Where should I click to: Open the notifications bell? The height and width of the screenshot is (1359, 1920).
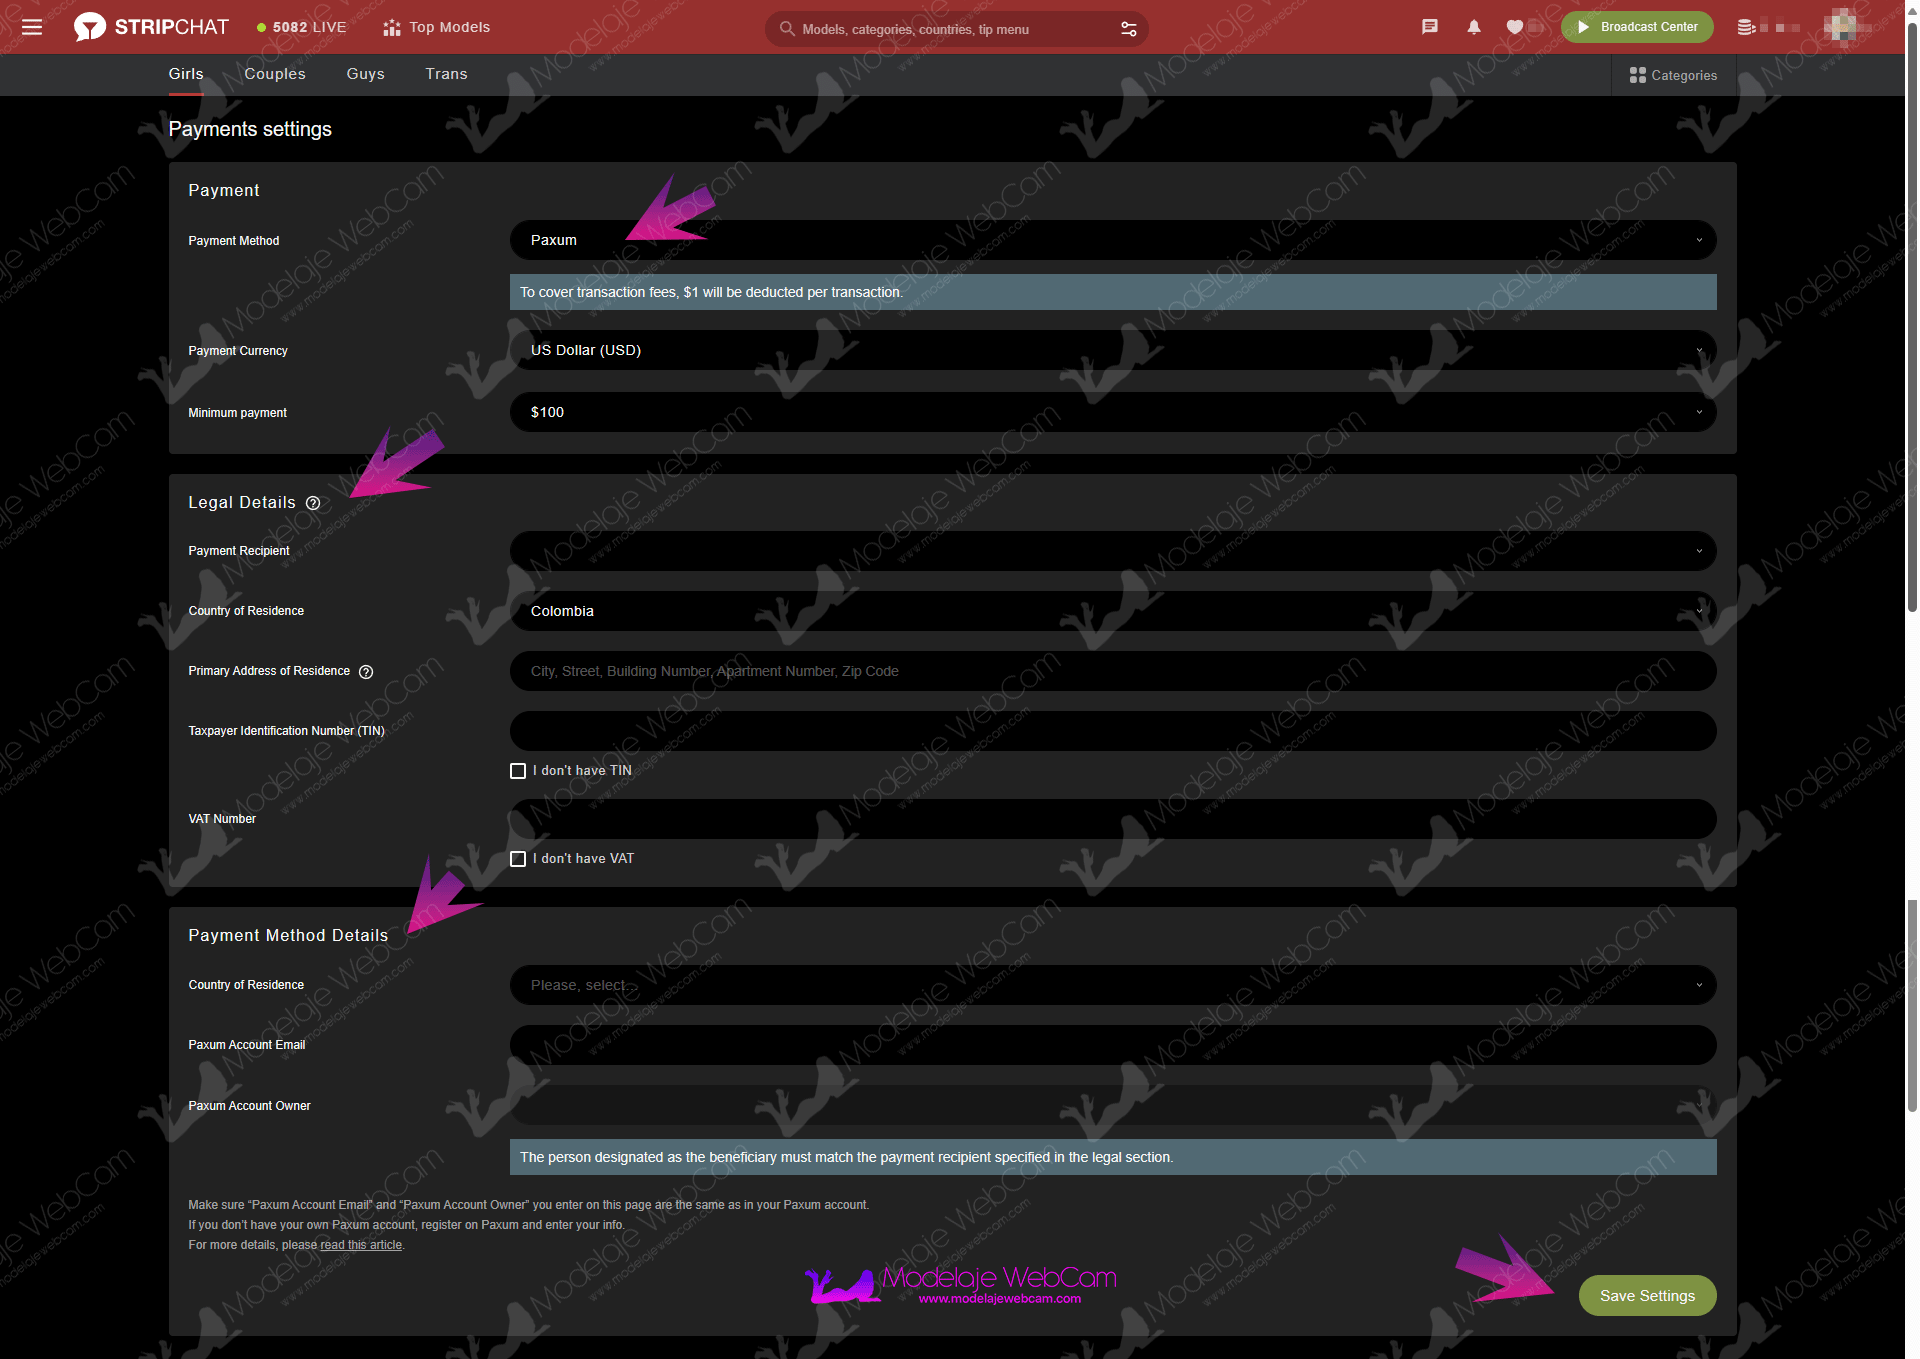[1474, 27]
